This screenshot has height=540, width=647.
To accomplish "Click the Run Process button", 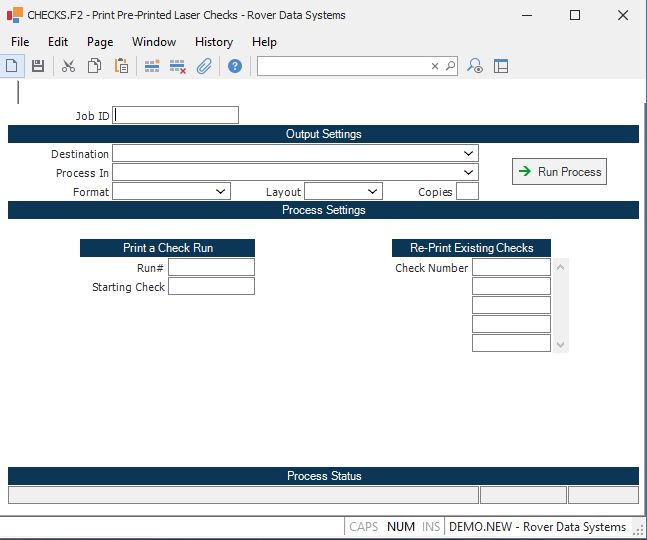I will point(559,172).
